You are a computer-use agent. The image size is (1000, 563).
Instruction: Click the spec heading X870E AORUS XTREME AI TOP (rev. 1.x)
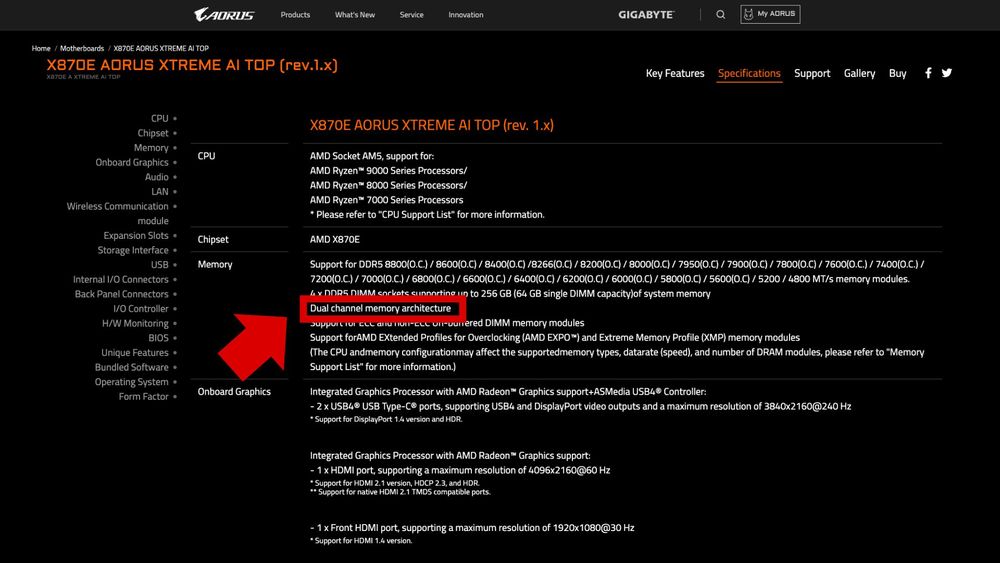(432, 125)
